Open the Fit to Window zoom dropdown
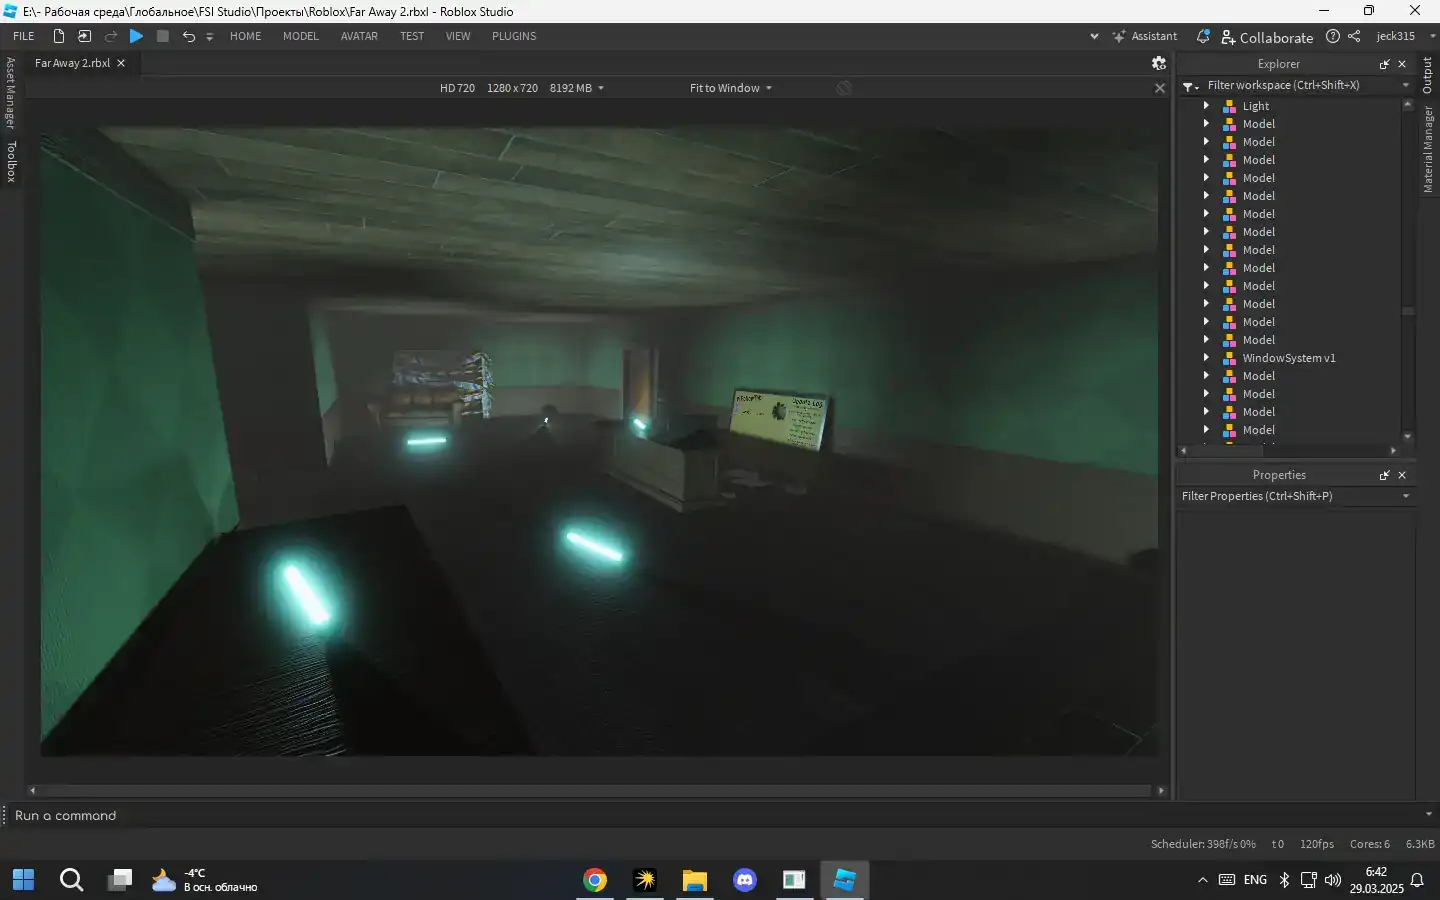 pos(731,88)
